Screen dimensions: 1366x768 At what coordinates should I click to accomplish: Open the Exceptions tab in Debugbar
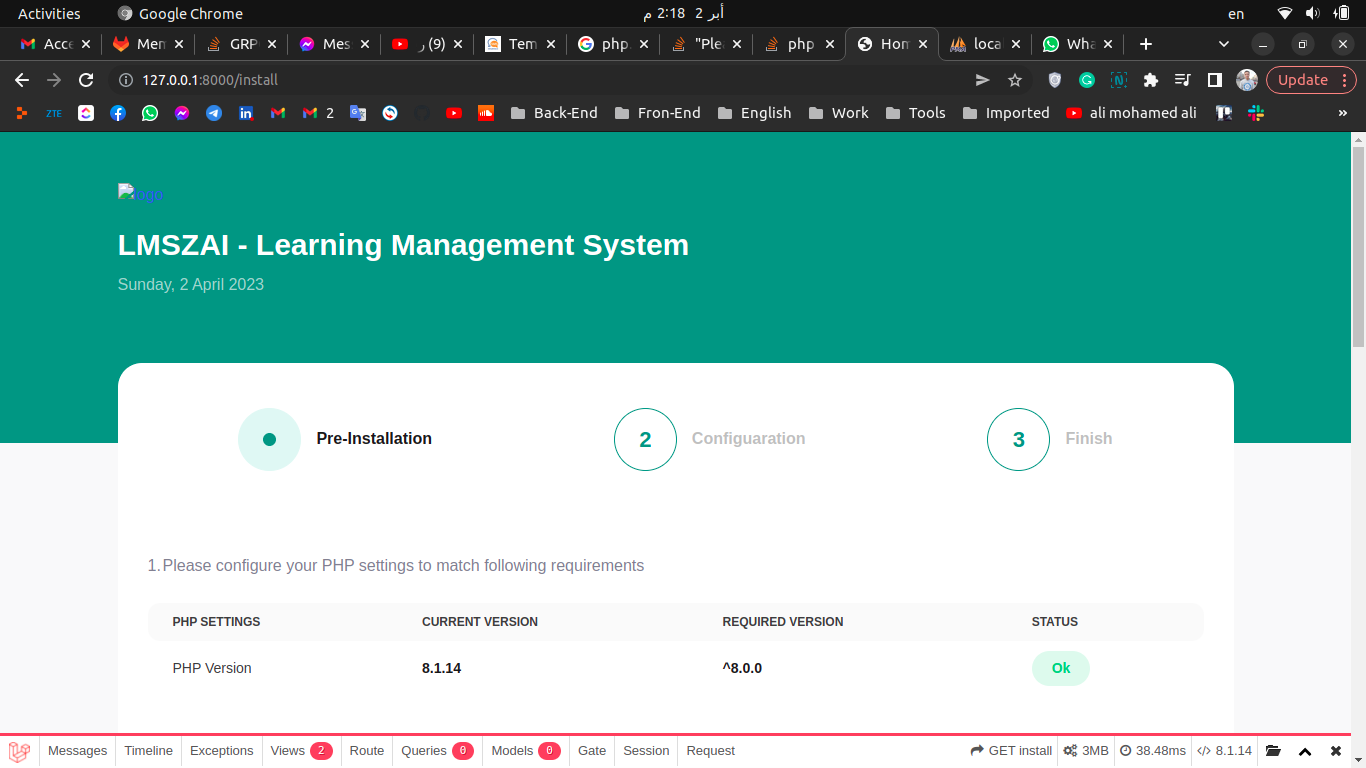pos(221,751)
